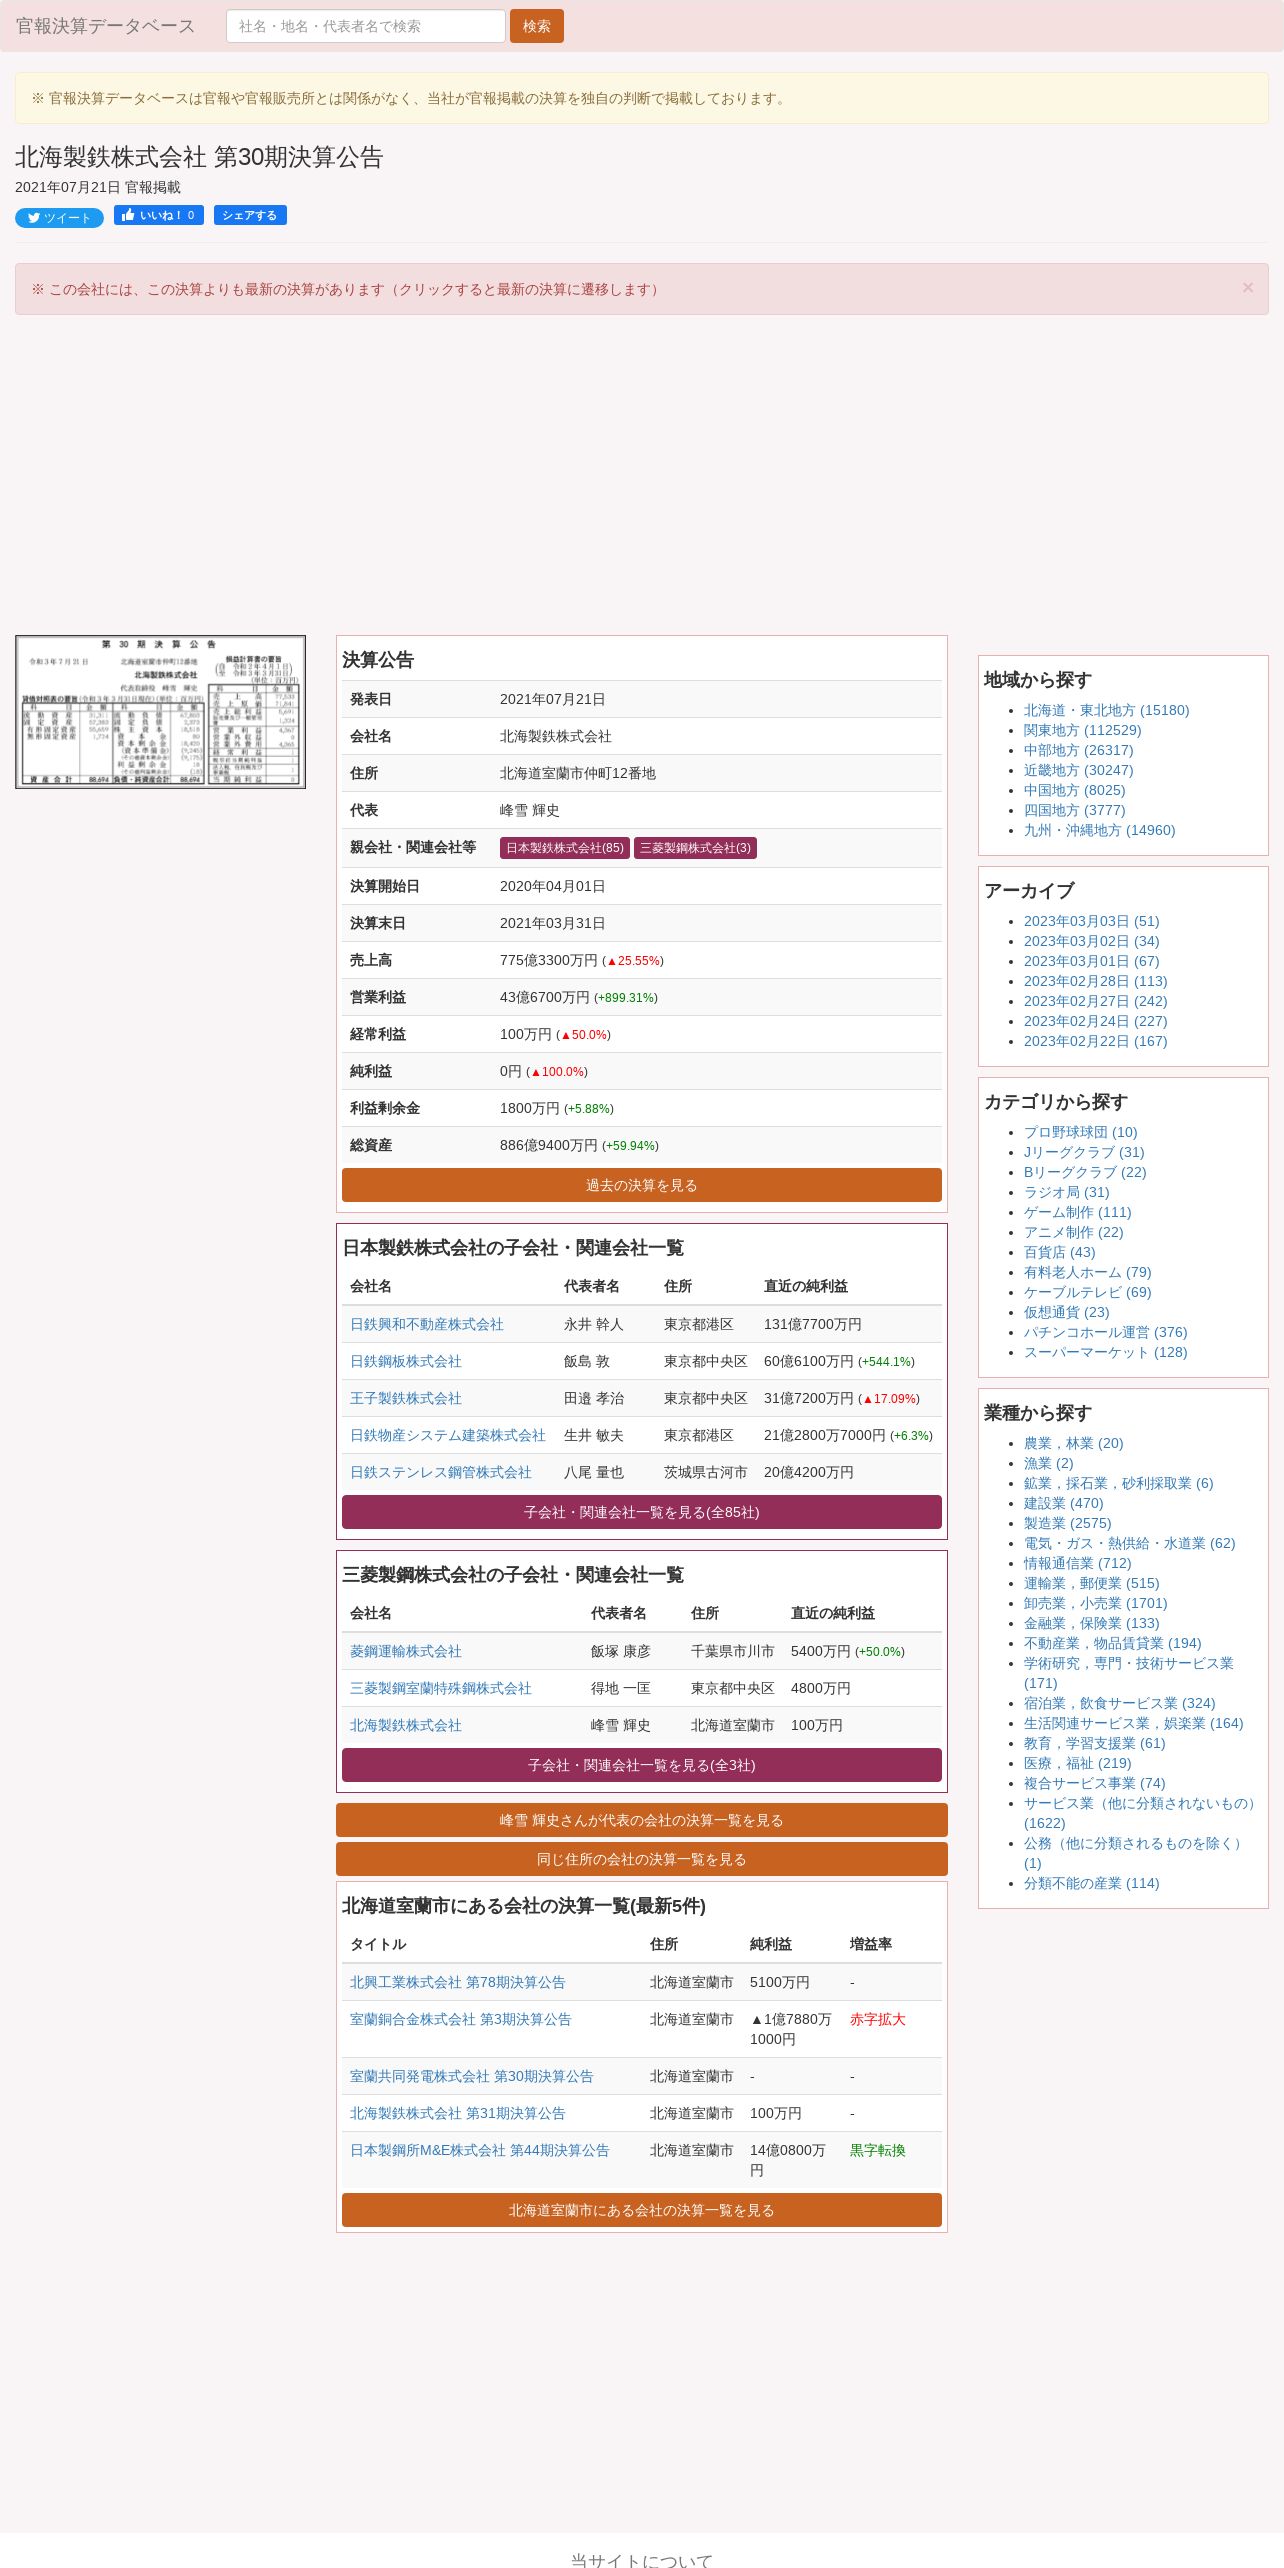Click the 日本製鉄株式会社(85) parent company tag
Screen dimensions: 1284x2568
(x=565, y=848)
